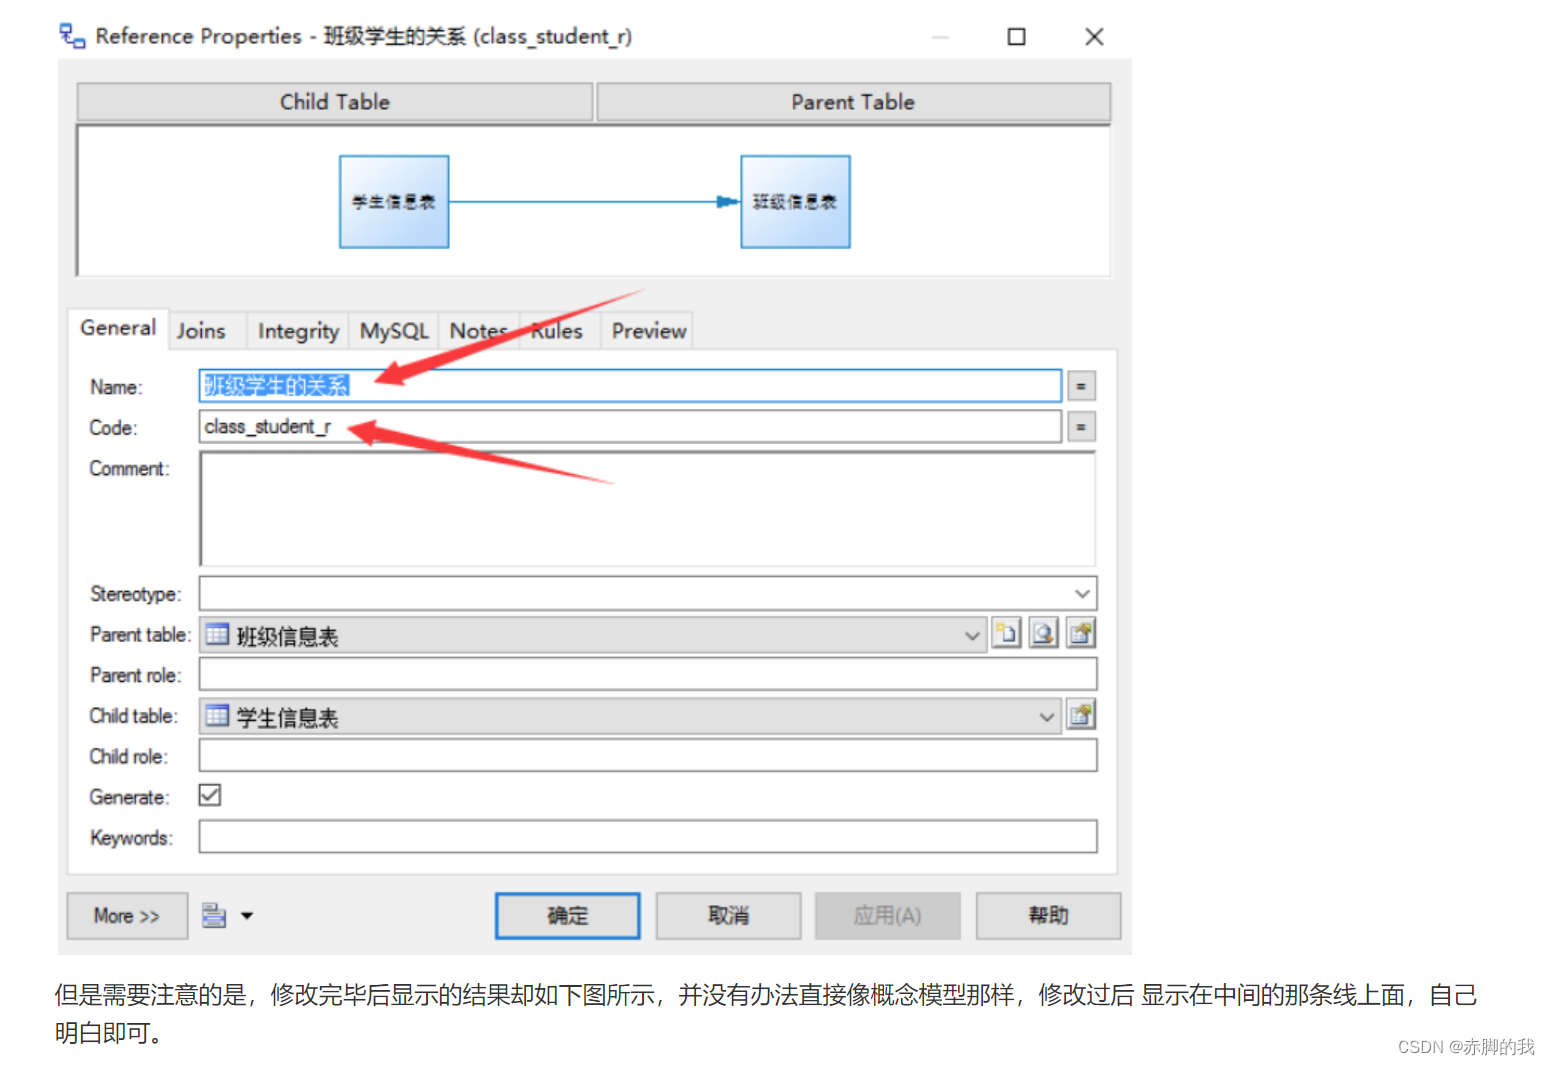Click the 班级信息表 parent table diagram box
The height and width of the screenshot is (1065, 1550).
[795, 202]
